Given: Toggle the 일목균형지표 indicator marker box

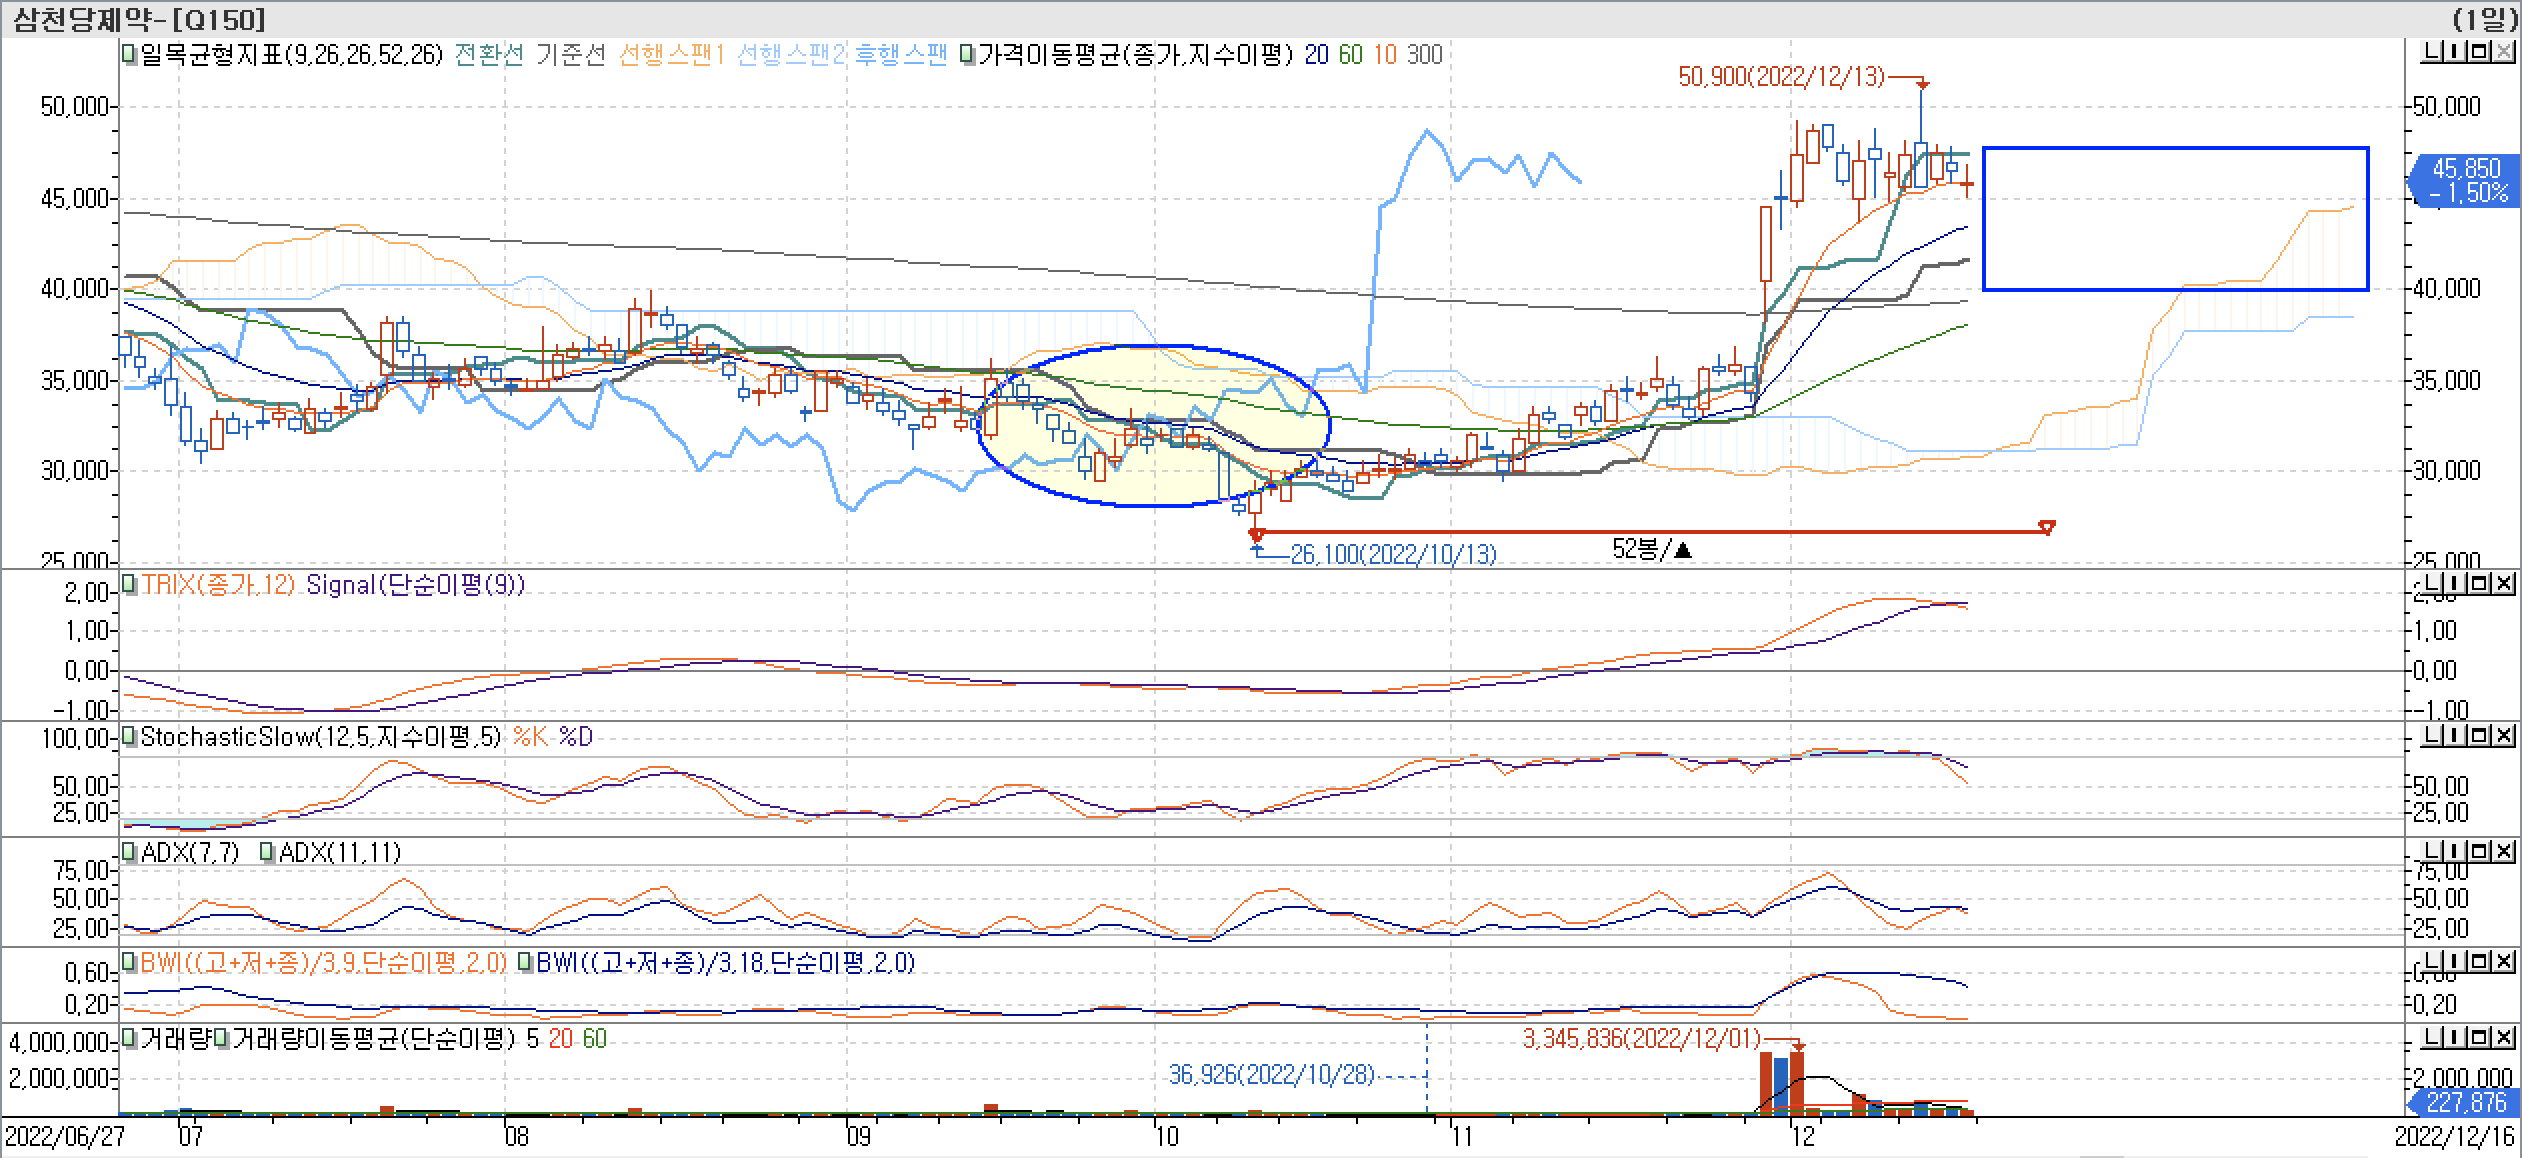Looking at the screenshot, I should pos(129,54).
